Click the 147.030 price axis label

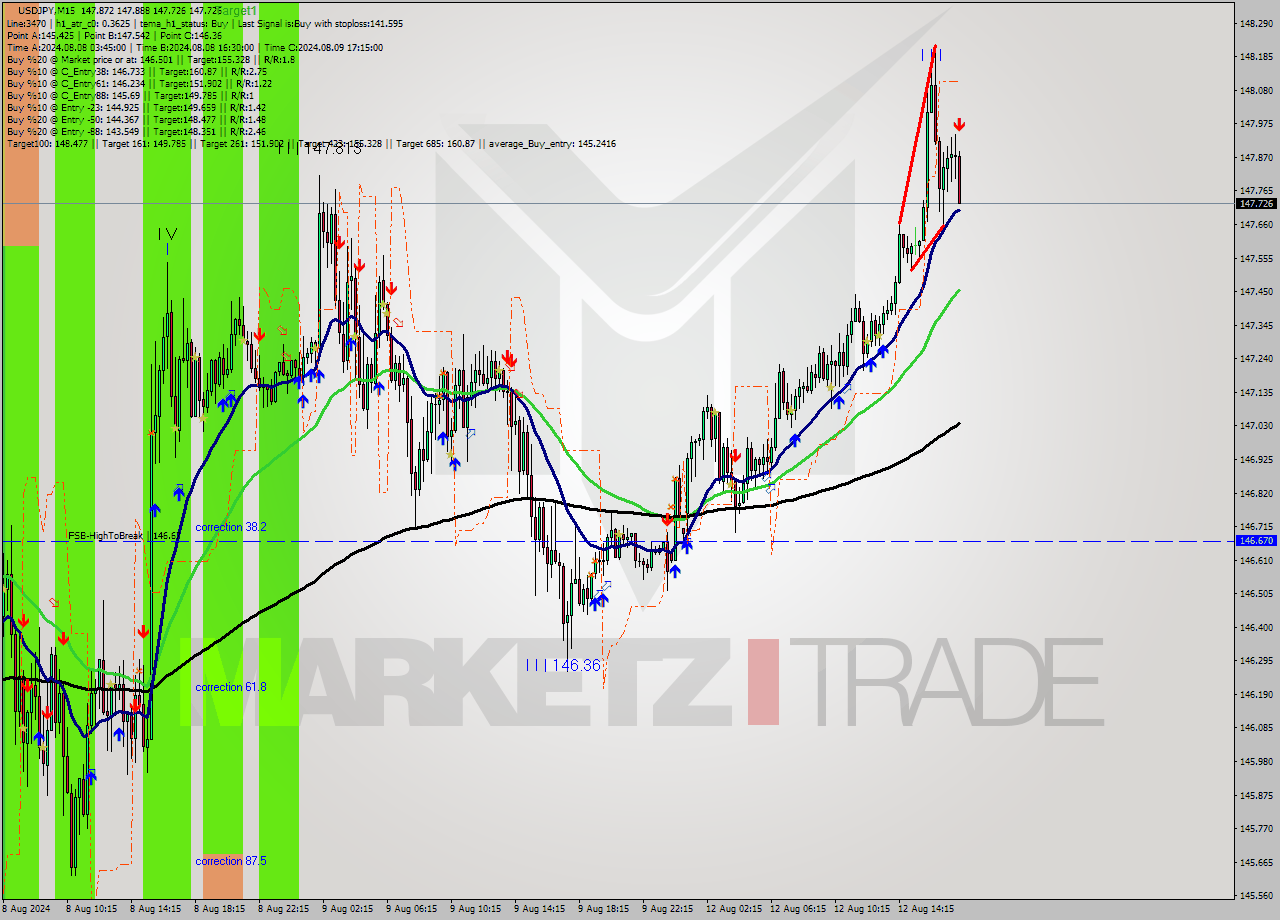(1256, 425)
